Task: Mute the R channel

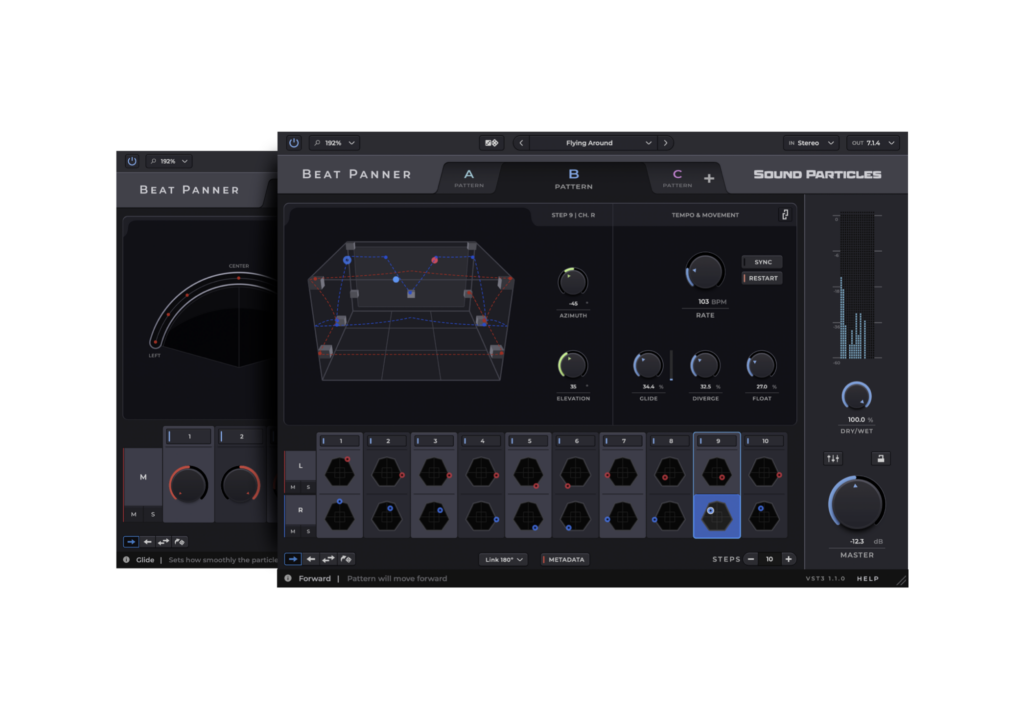Action: 293,532
